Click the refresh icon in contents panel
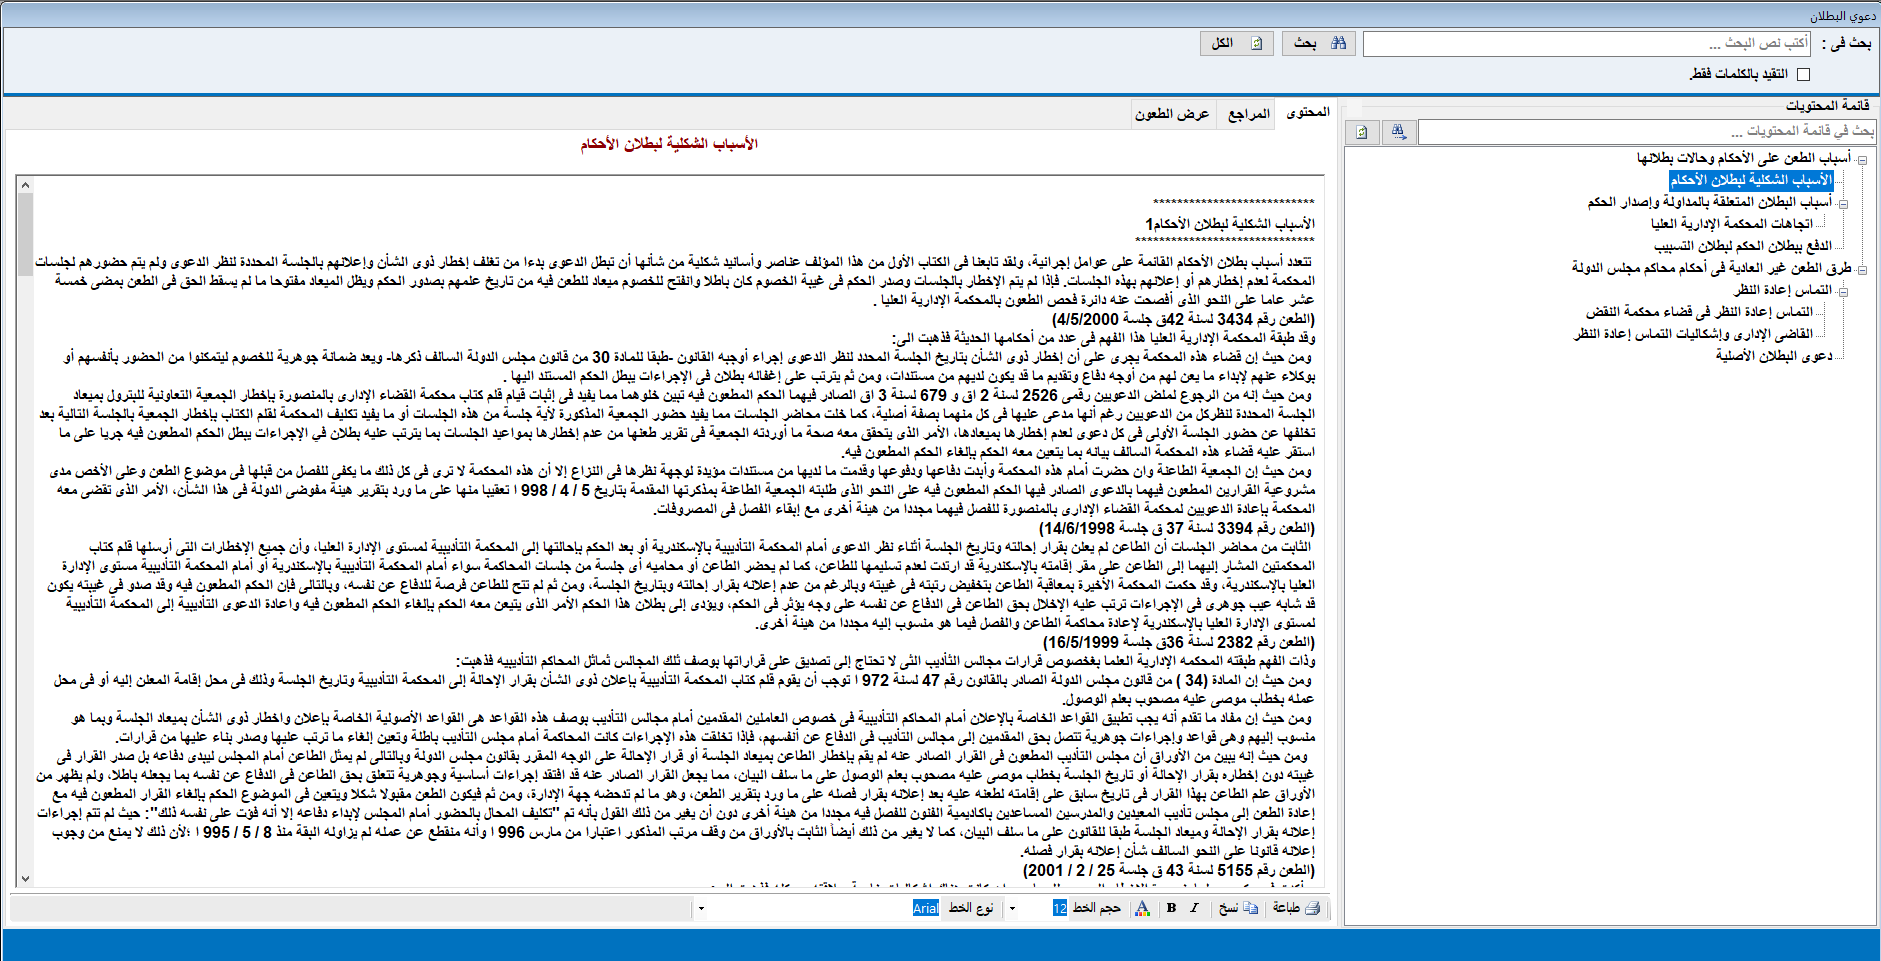Screen dimensions: 1881x961 (x=1361, y=132)
